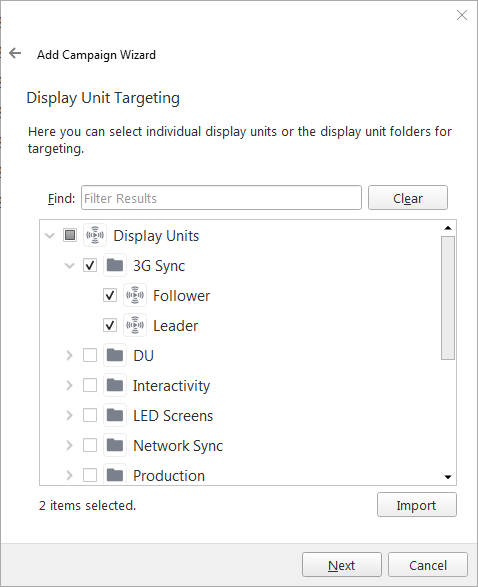Click the tree's vertical scrollbar thumb
This screenshot has width=478, height=587.
[x=448, y=298]
